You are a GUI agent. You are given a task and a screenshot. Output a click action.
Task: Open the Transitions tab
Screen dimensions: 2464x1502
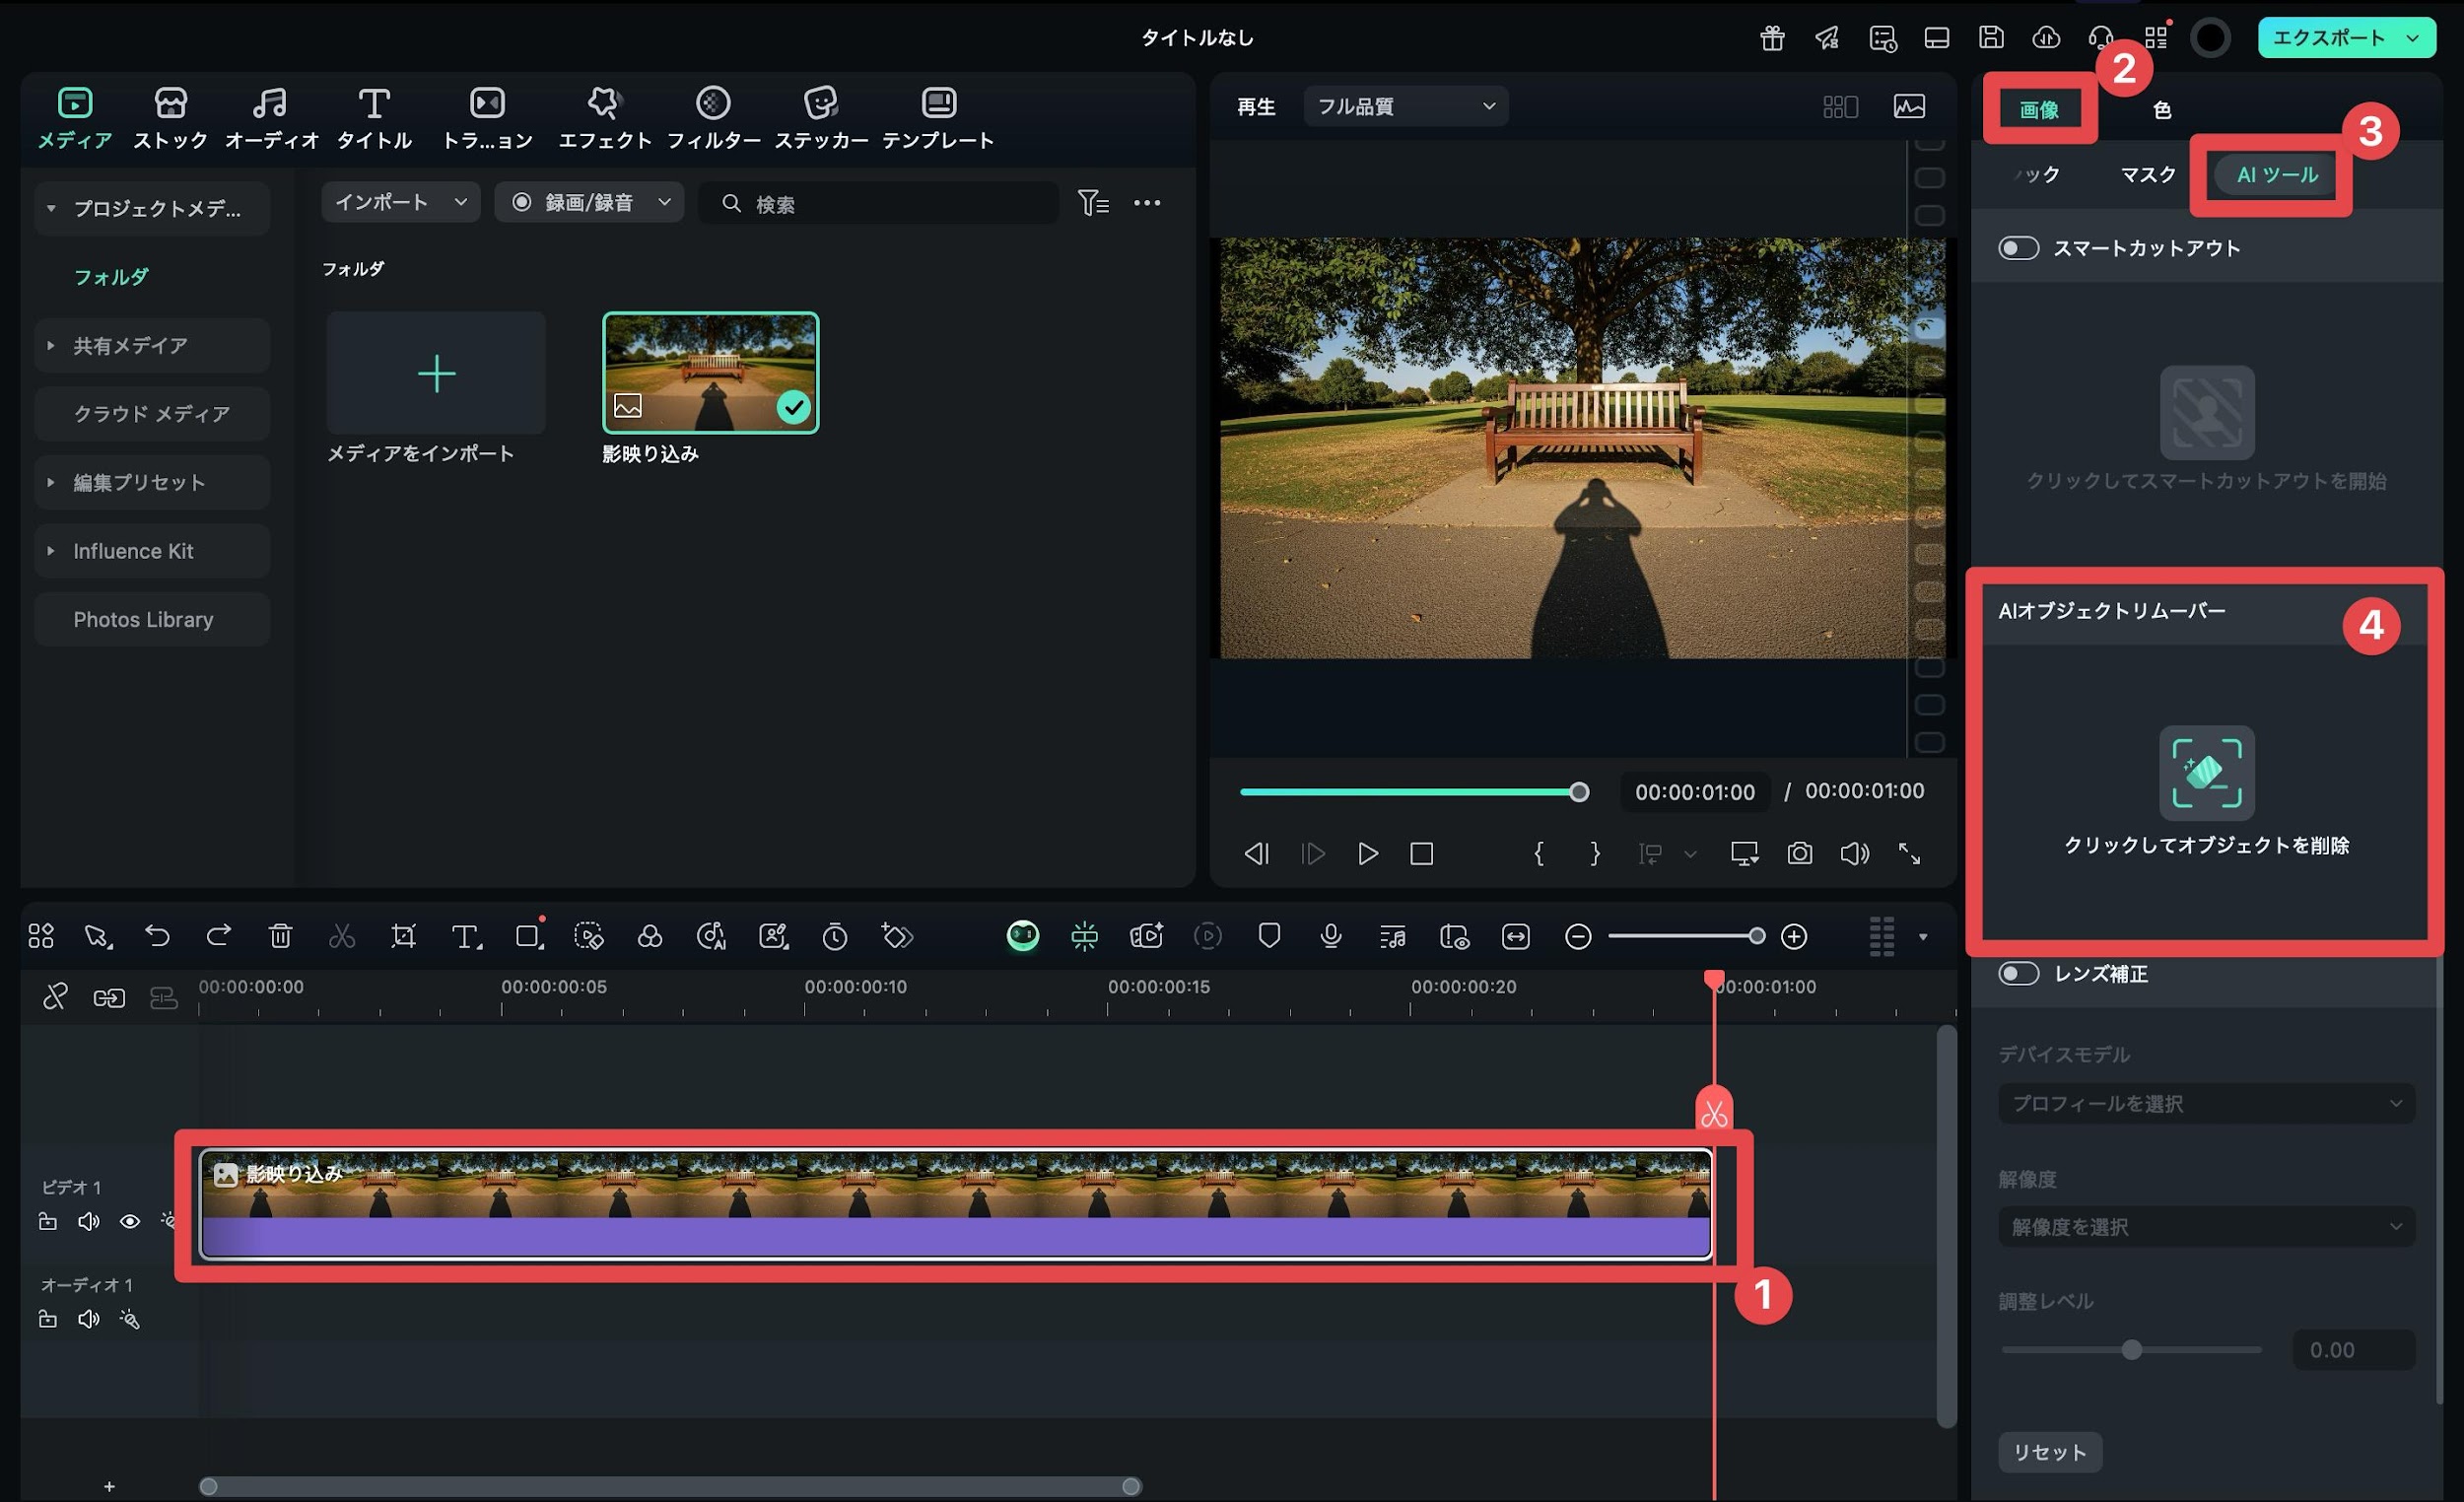coord(488,118)
